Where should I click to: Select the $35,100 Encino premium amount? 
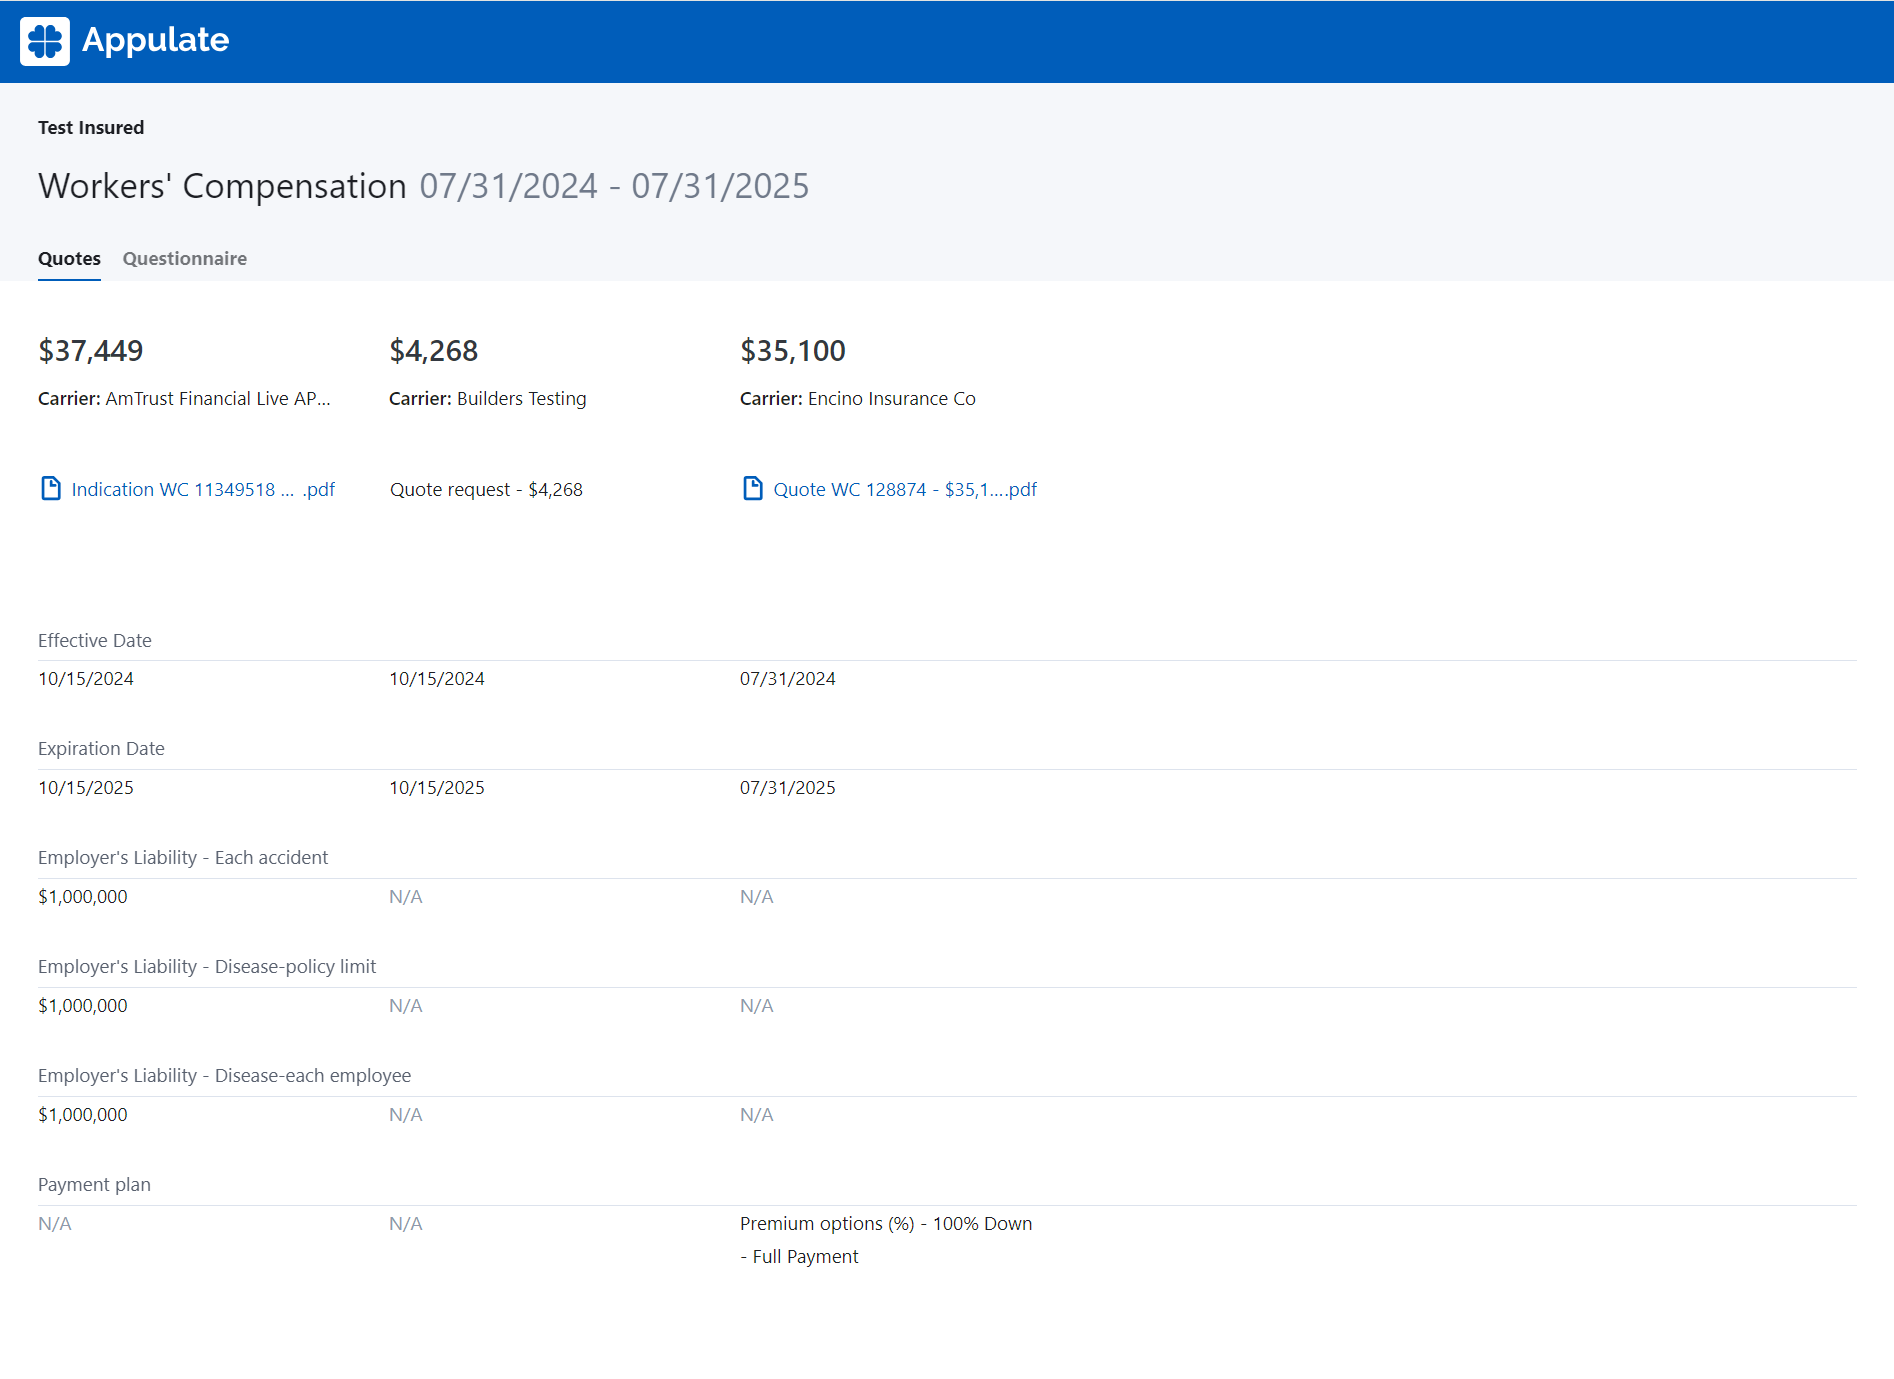(792, 351)
